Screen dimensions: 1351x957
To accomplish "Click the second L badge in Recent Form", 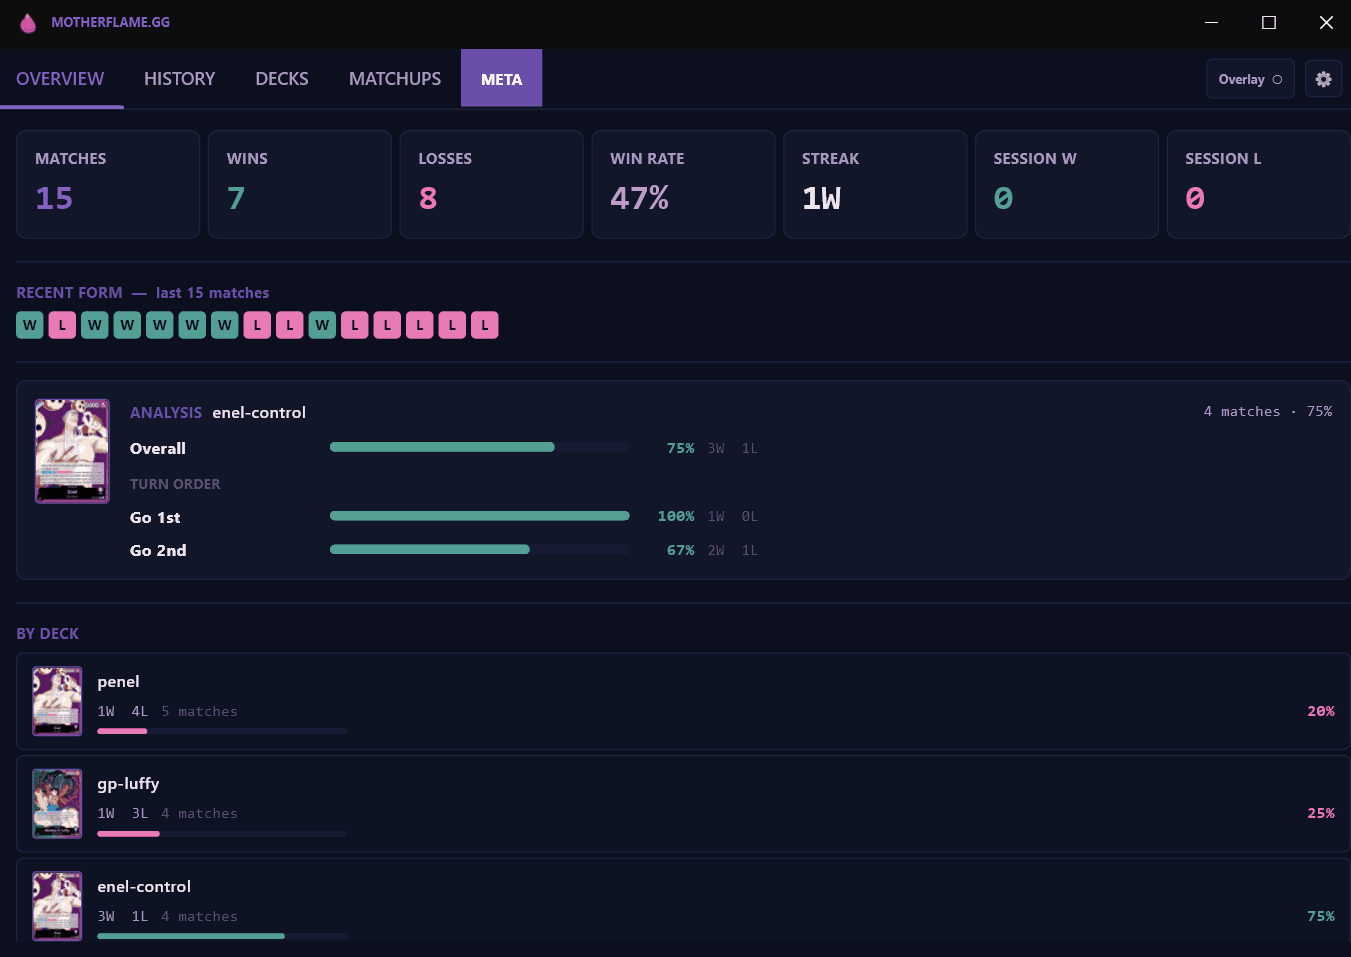I will (x=257, y=324).
